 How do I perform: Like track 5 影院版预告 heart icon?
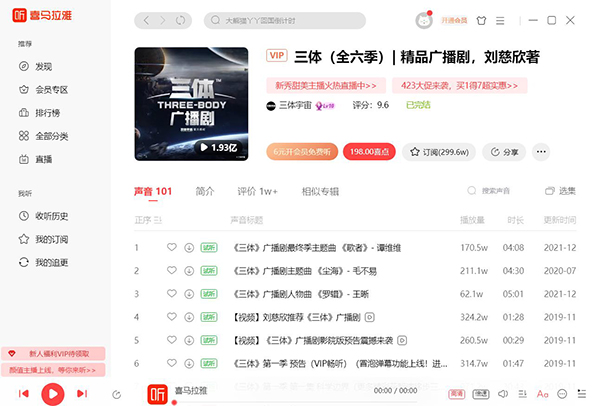point(172,340)
